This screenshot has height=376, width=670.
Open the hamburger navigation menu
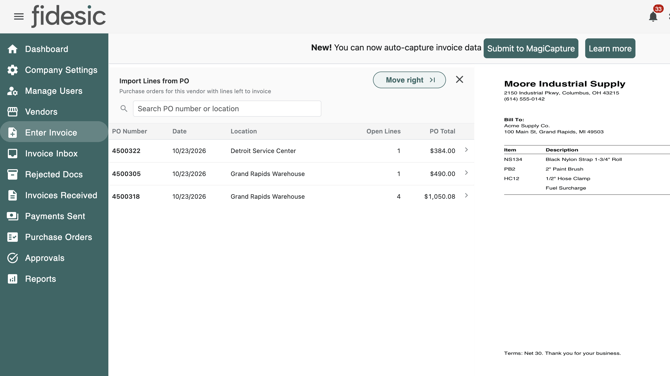pos(18,17)
